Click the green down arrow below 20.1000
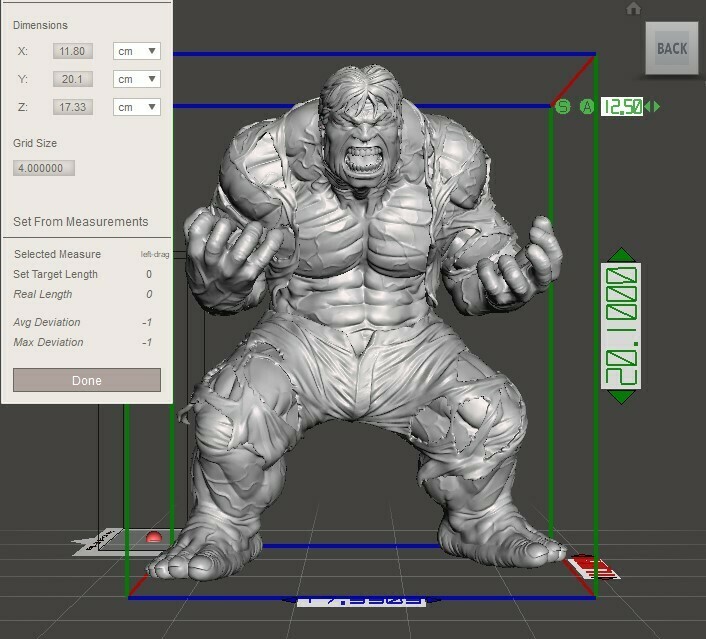The width and height of the screenshot is (706, 639). coord(621,397)
